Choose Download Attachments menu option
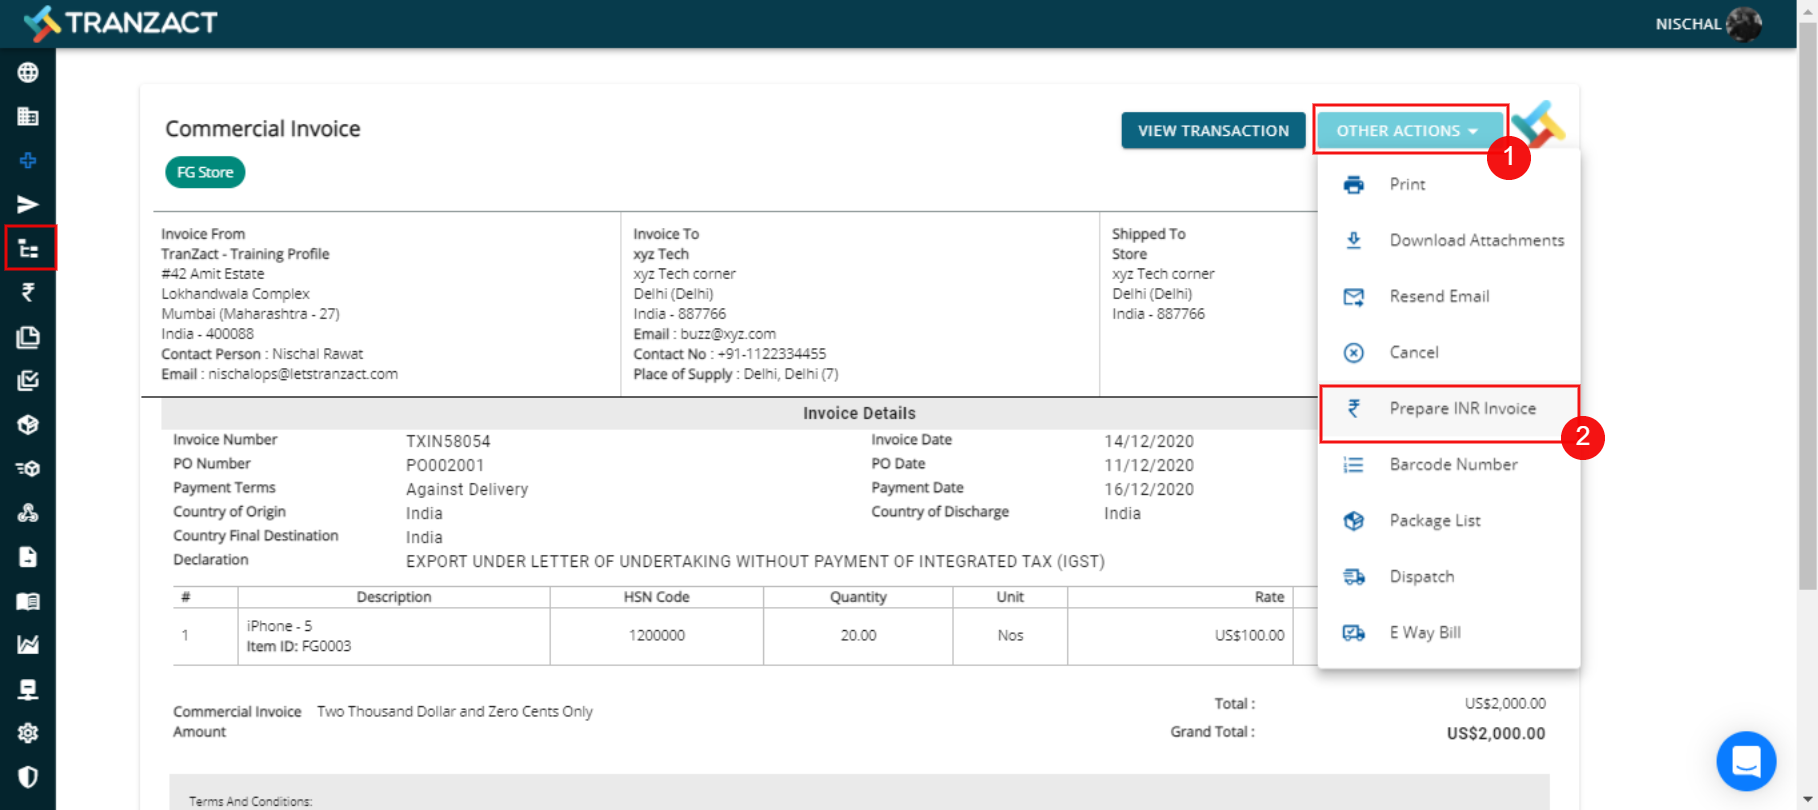This screenshot has width=1818, height=810. (1476, 241)
